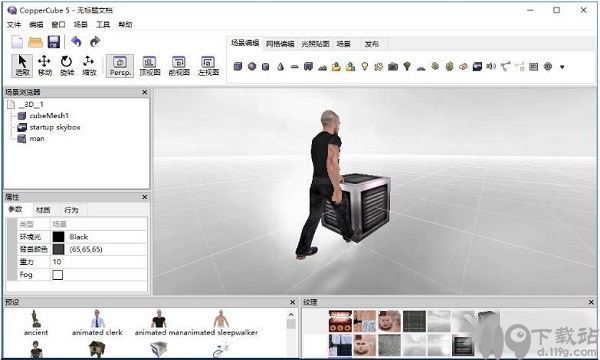600x360 pixels.
Task: Enable the Fog checkbox
Action: 57,275
